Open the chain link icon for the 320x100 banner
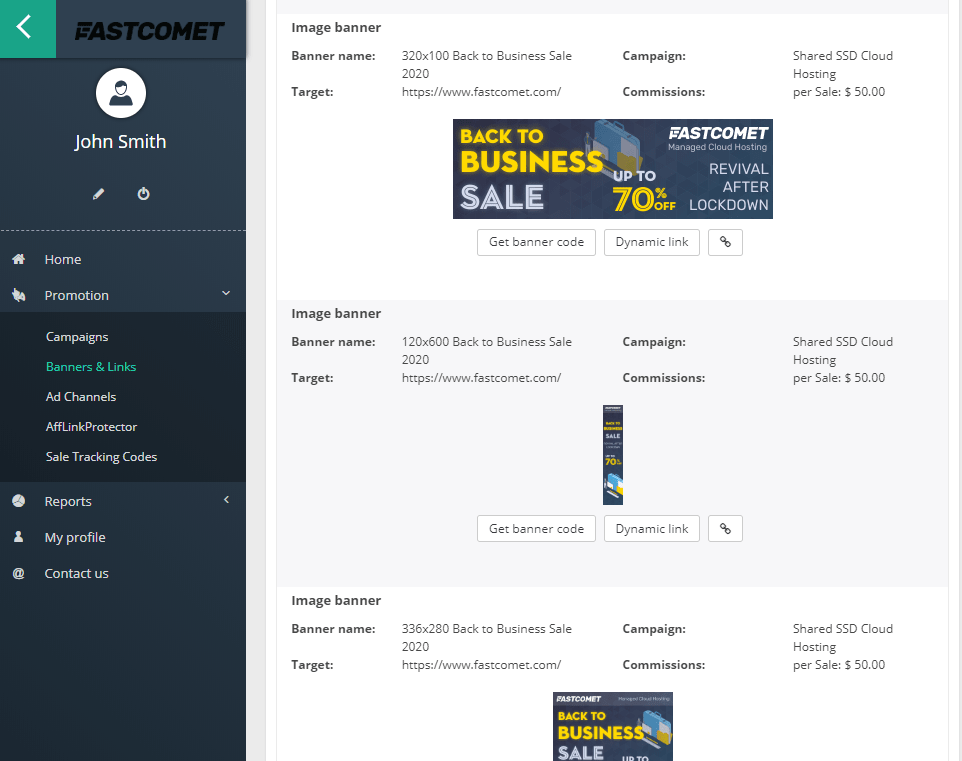 point(725,242)
